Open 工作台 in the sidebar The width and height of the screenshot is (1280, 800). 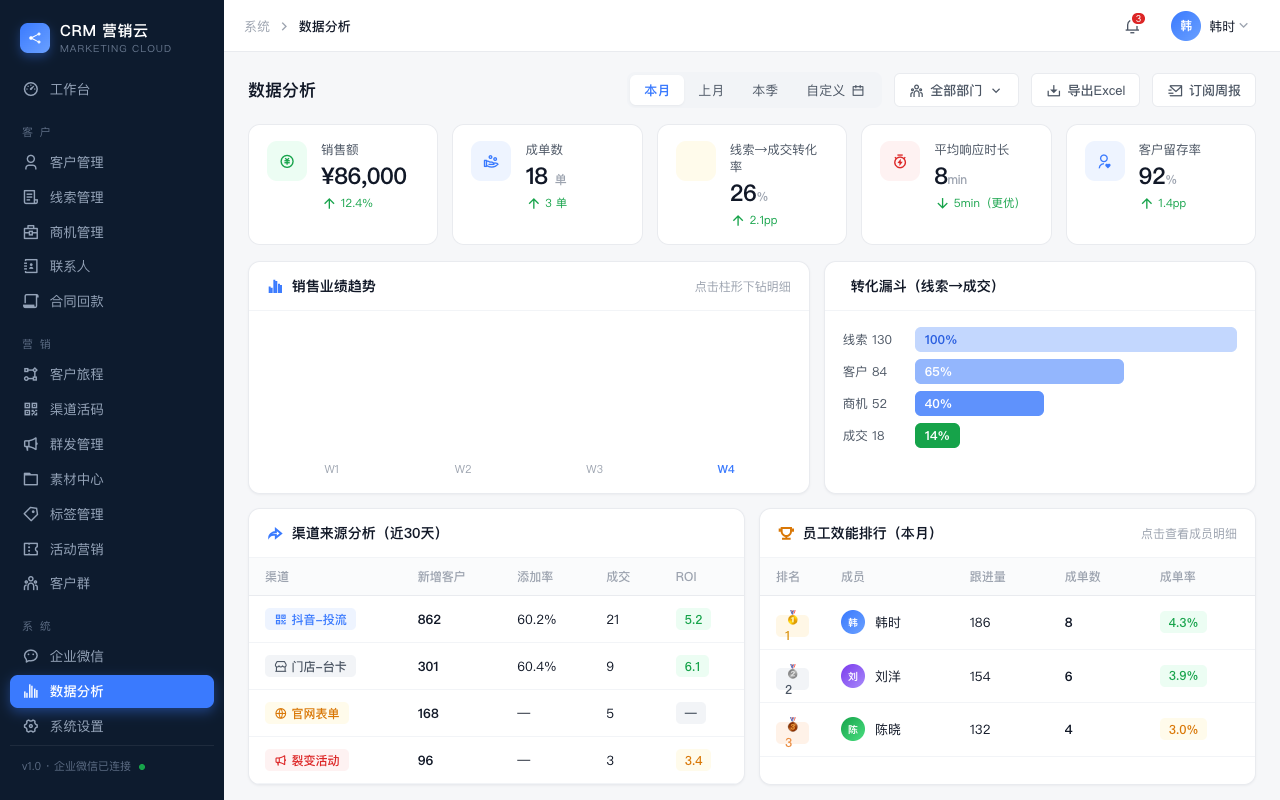[112, 89]
